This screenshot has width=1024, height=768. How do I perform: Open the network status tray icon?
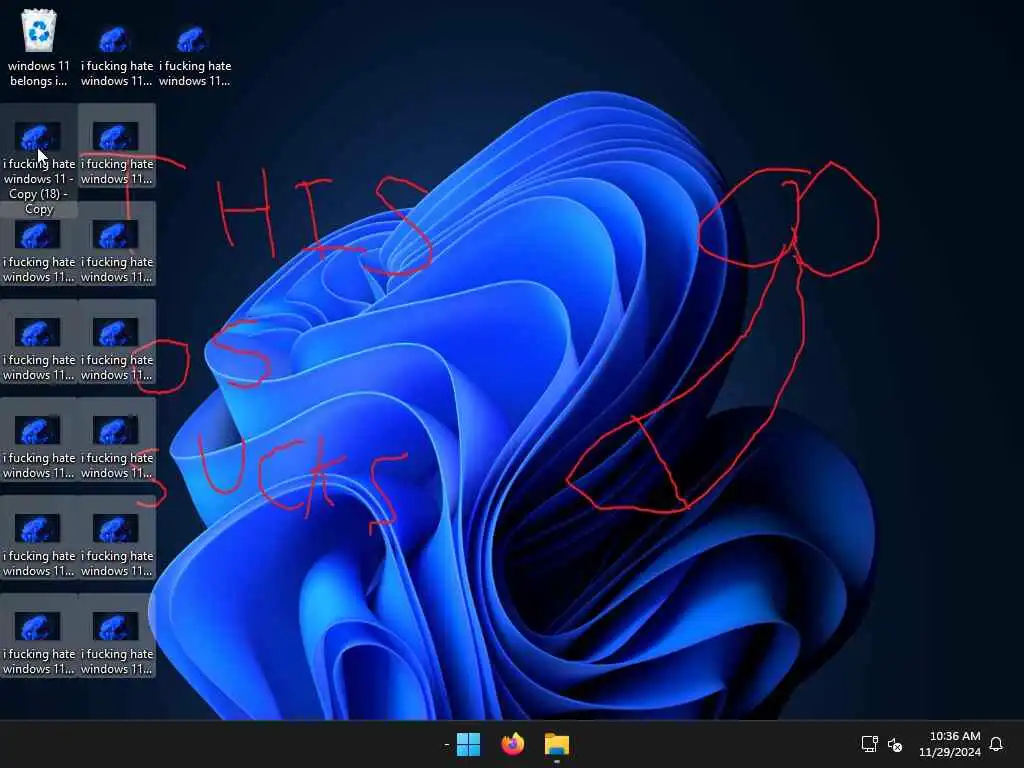click(x=869, y=744)
